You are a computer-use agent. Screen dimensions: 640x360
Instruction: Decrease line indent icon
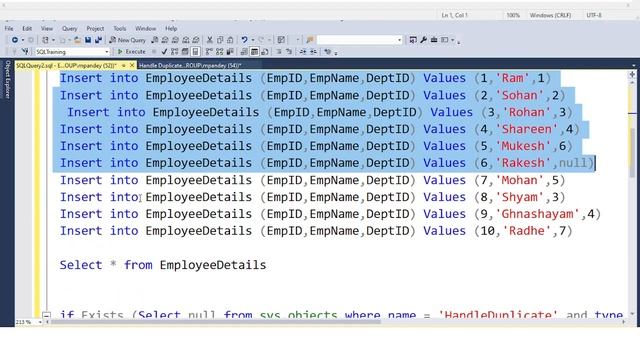[302, 52]
